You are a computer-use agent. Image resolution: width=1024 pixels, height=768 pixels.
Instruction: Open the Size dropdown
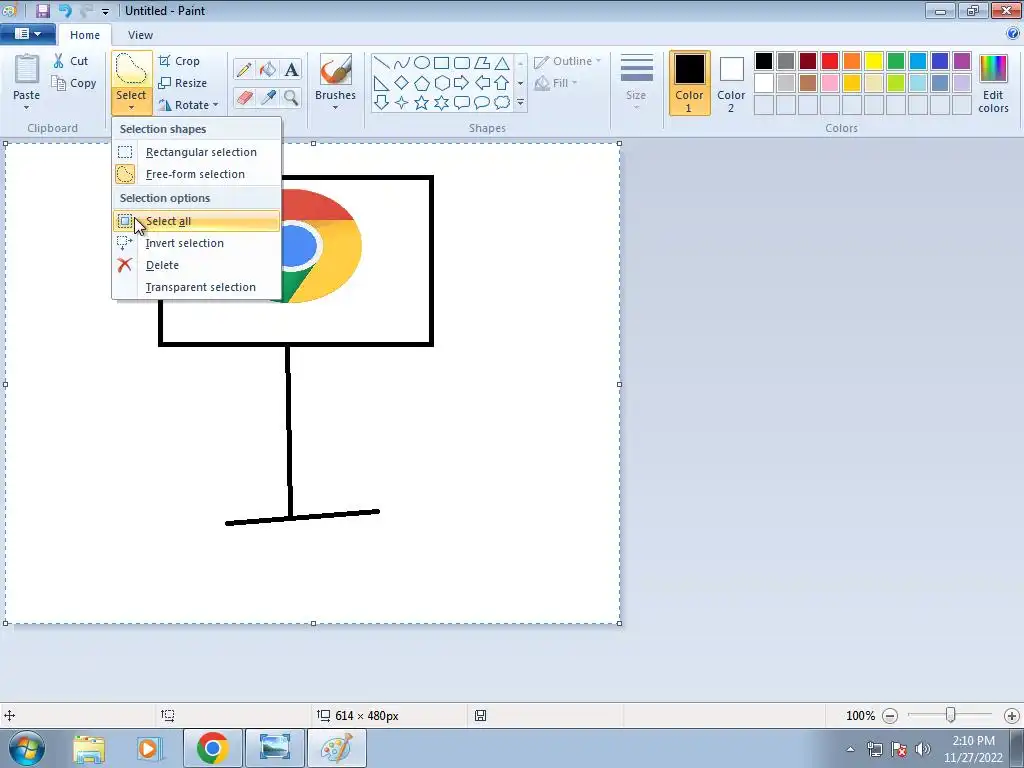point(636,82)
